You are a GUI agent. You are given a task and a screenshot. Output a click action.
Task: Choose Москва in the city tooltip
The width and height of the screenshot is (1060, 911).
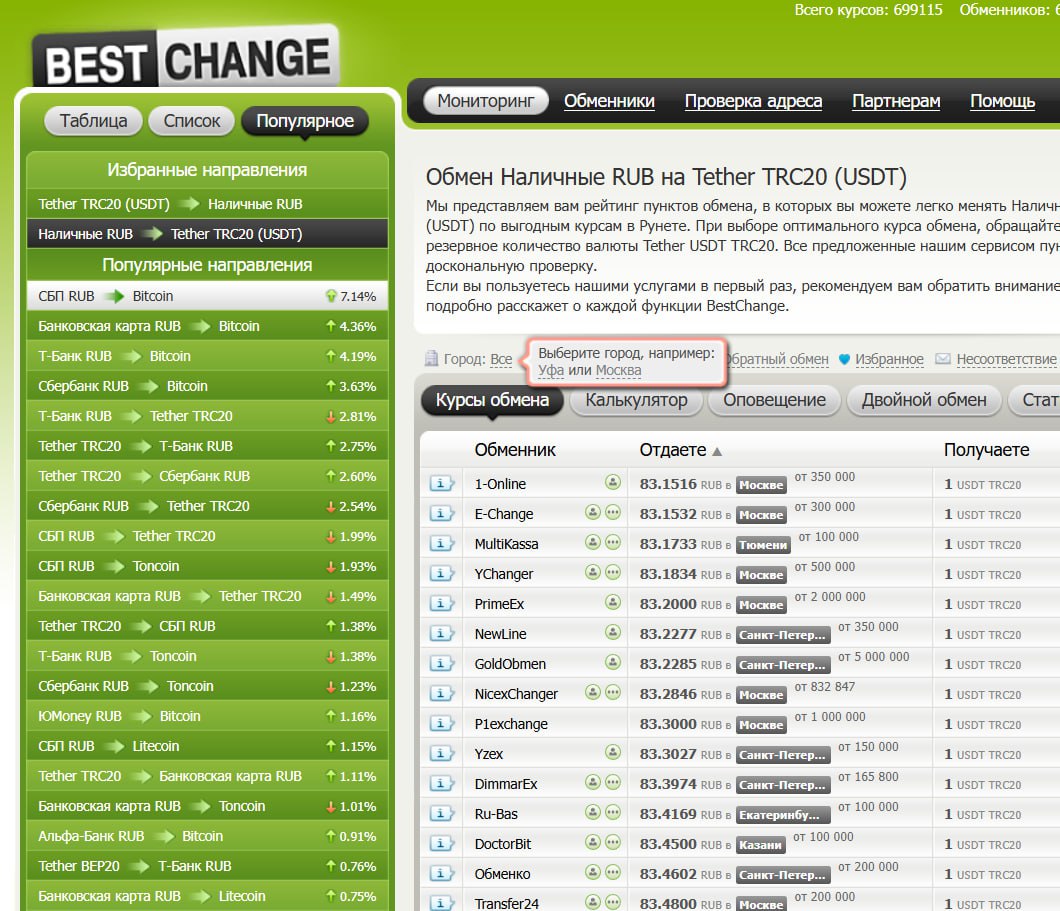(x=618, y=370)
